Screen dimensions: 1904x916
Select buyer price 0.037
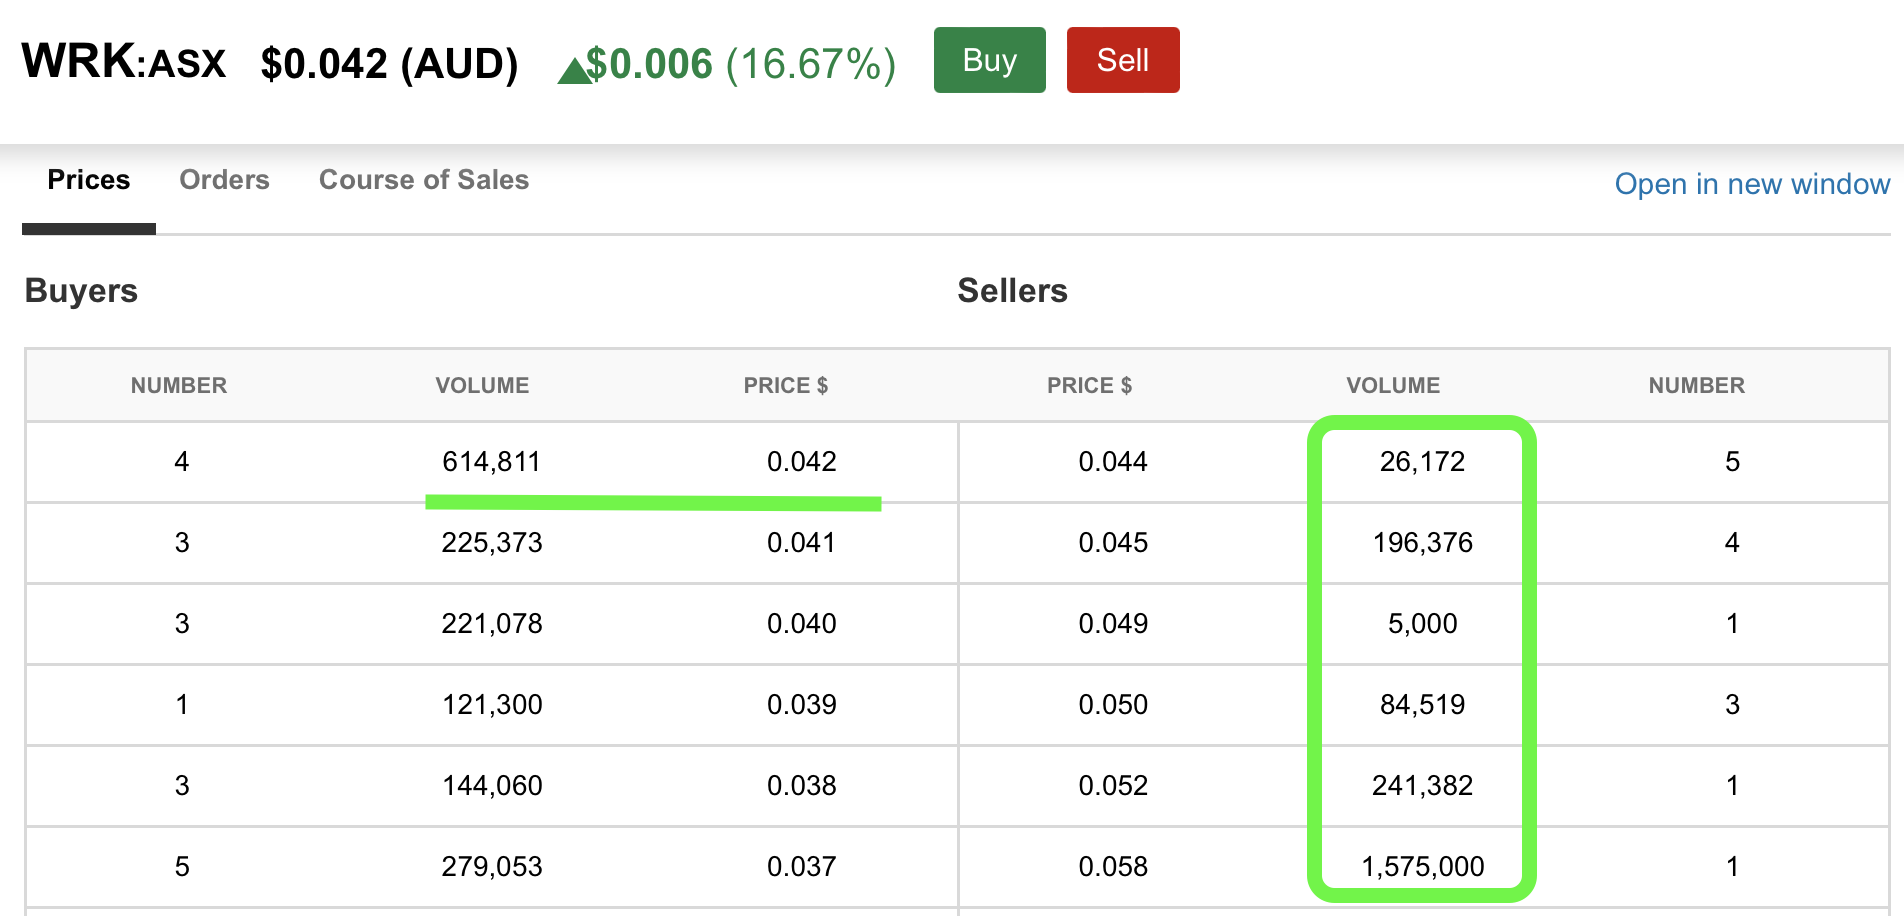pyautogui.click(x=802, y=867)
